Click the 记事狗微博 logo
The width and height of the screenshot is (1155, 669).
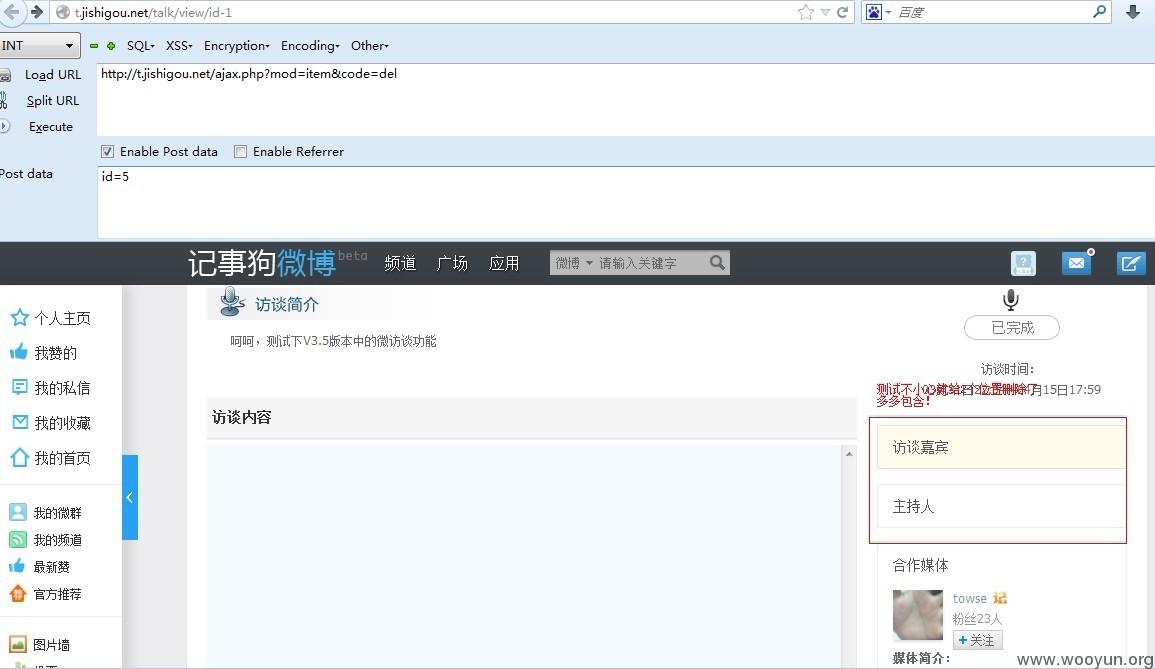[x=261, y=262]
